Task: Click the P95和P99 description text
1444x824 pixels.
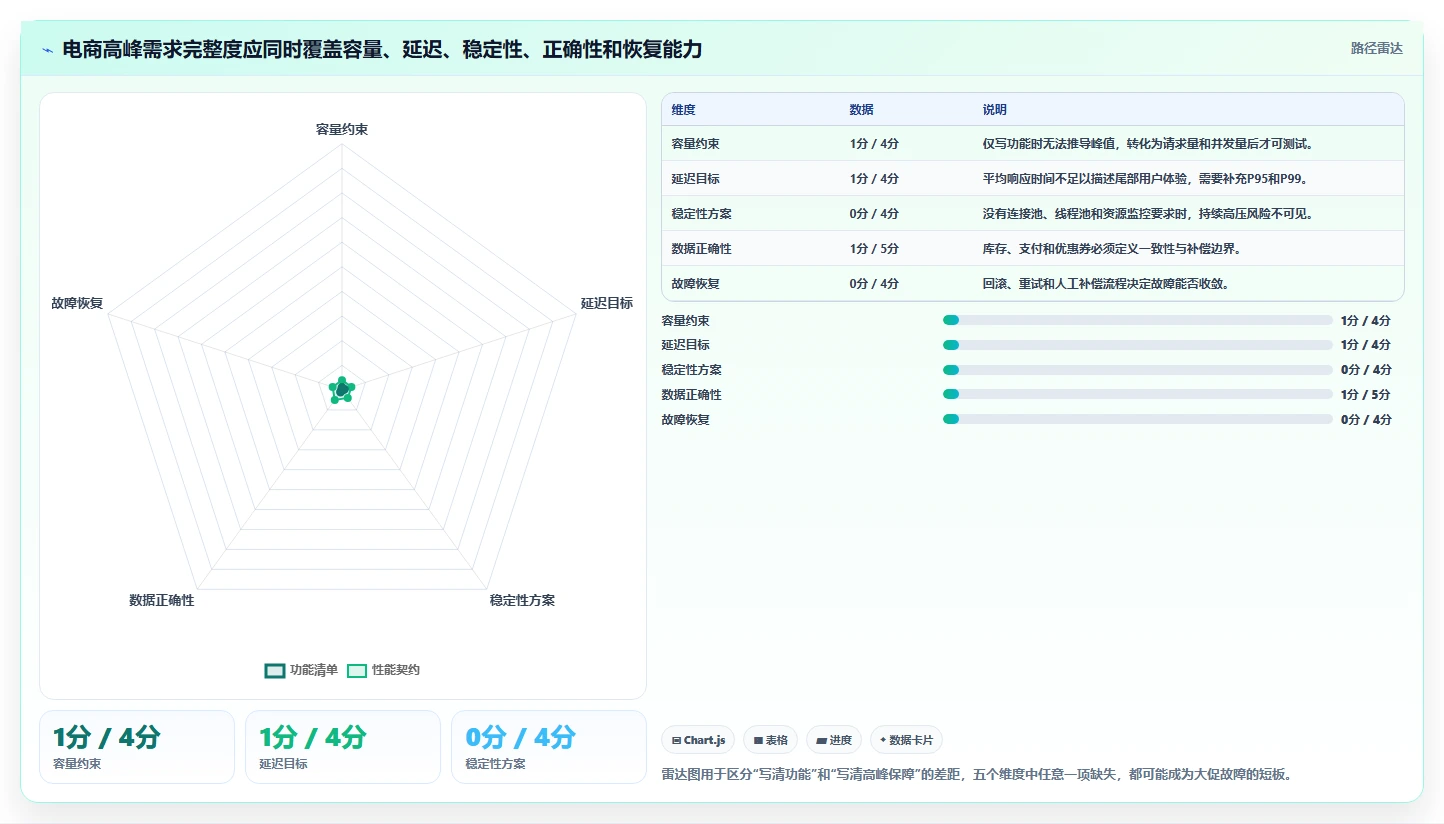Action: click(1146, 178)
